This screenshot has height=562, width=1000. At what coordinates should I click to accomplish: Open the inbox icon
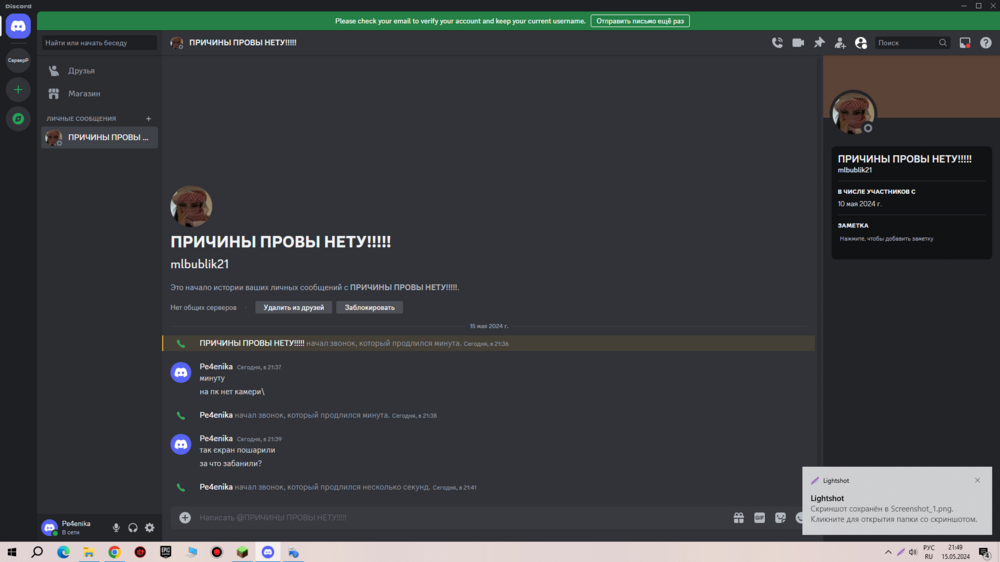[965, 43]
